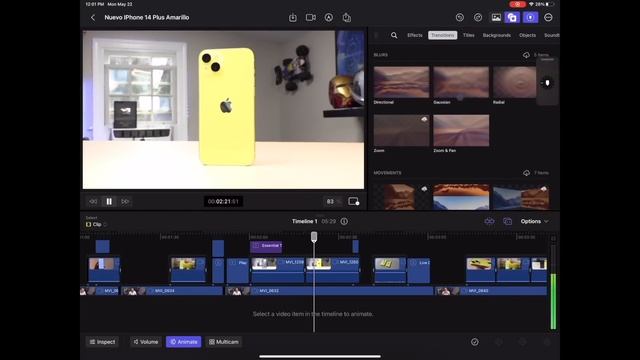
Task: Toggle the photo media browser icon
Action: pyautogui.click(x=496, y=18)
